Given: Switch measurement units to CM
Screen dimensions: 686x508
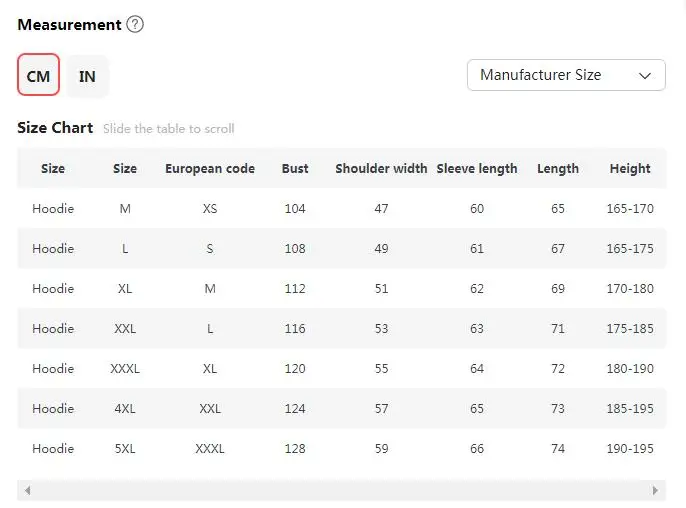Looking at the screenshot, I should (39, 76).
